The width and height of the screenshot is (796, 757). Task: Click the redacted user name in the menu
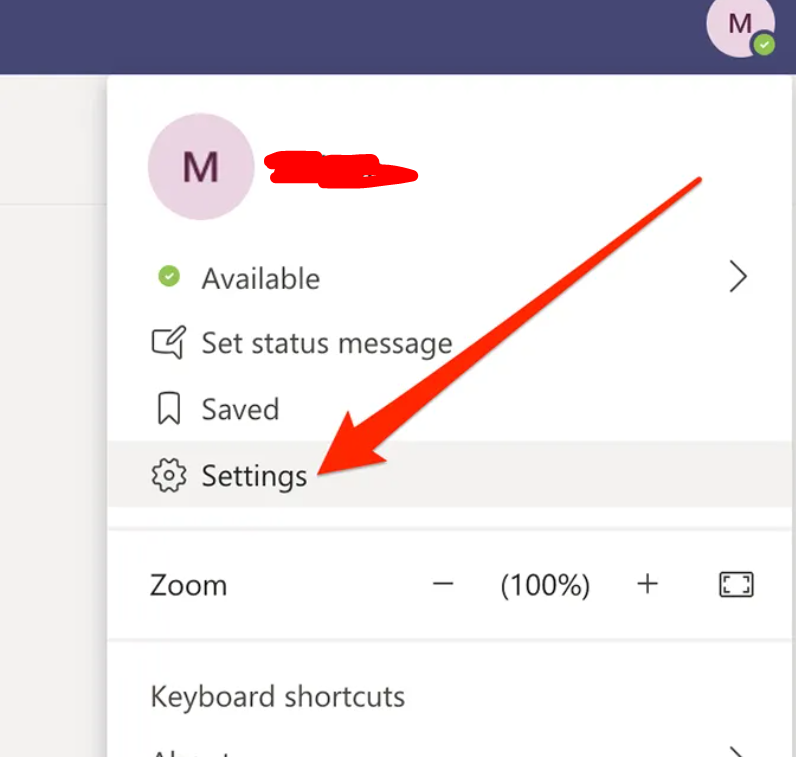pyautogui.click(x=340, y=170)
